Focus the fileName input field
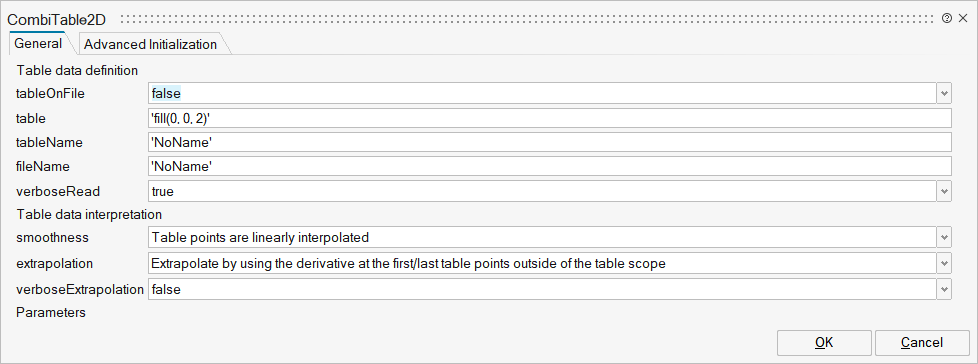The width and height of the screenshot is (978, 364). pyautogui.click(x=550, y=166)
